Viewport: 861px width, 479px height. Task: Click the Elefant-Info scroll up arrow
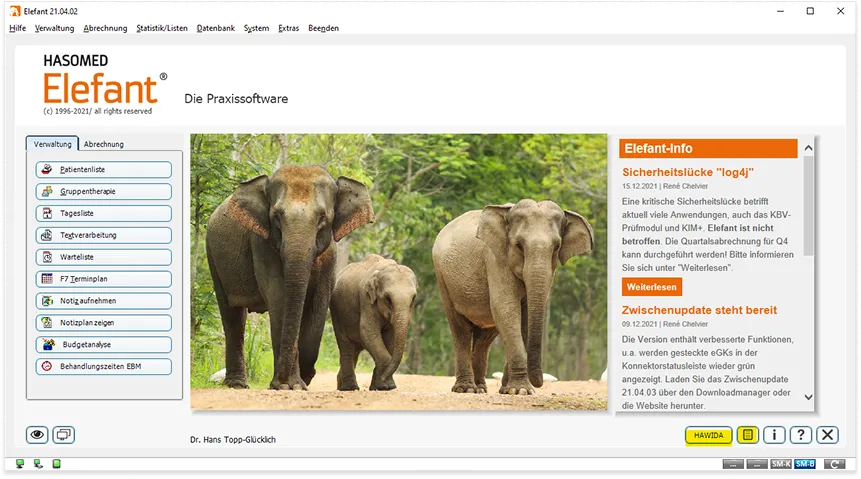[808, 148]
